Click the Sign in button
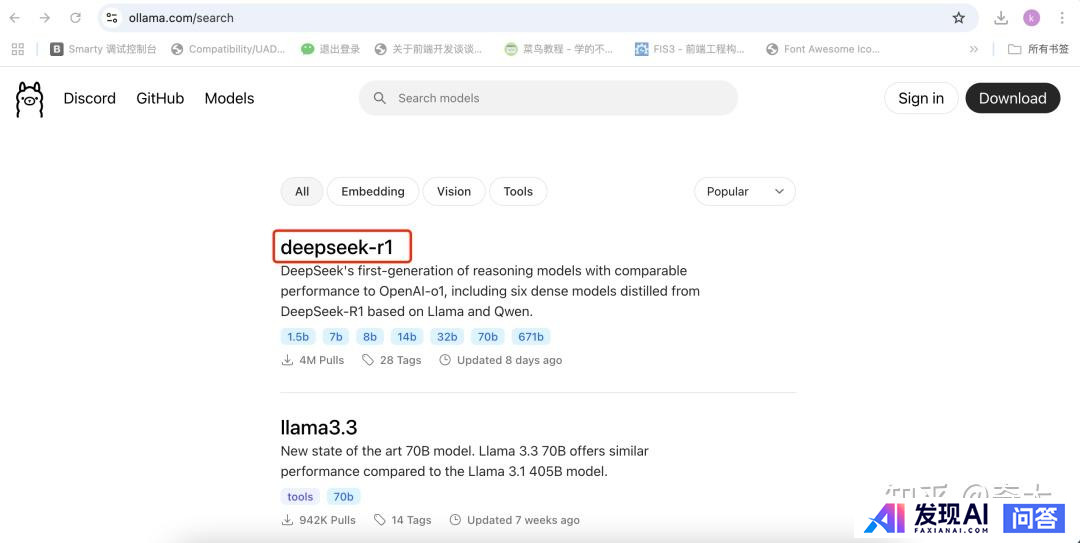The height and width of the screenshot is (543, 1080). 921,98
